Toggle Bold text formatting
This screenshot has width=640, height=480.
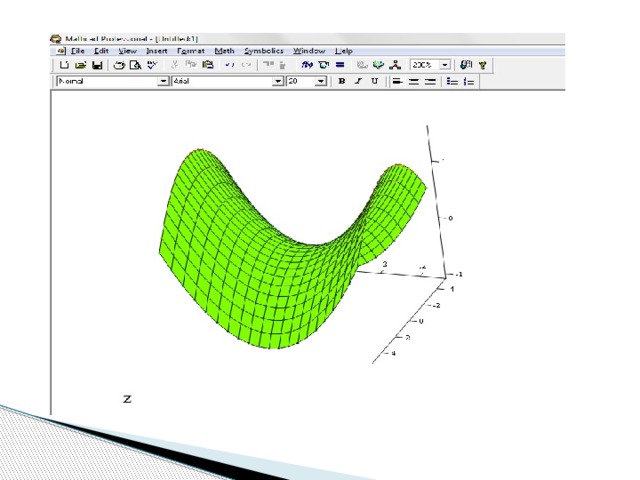click(342, 82)
